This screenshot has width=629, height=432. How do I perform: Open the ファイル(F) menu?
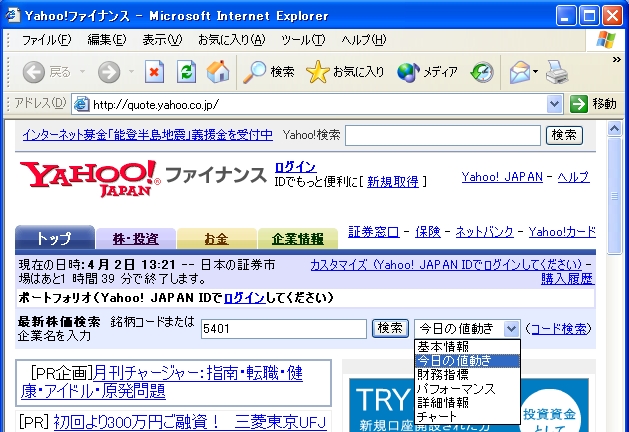point(46,40)
